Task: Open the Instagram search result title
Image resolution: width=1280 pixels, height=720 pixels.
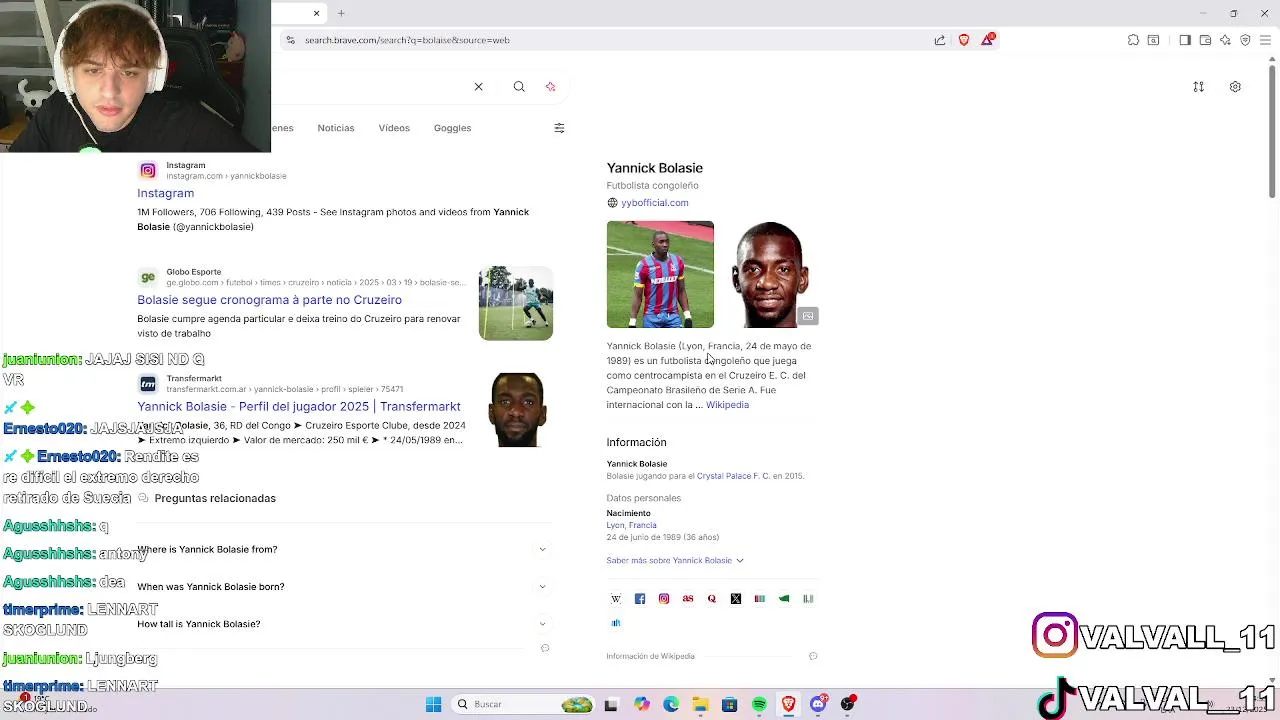Action: click(x=165, y=193)
